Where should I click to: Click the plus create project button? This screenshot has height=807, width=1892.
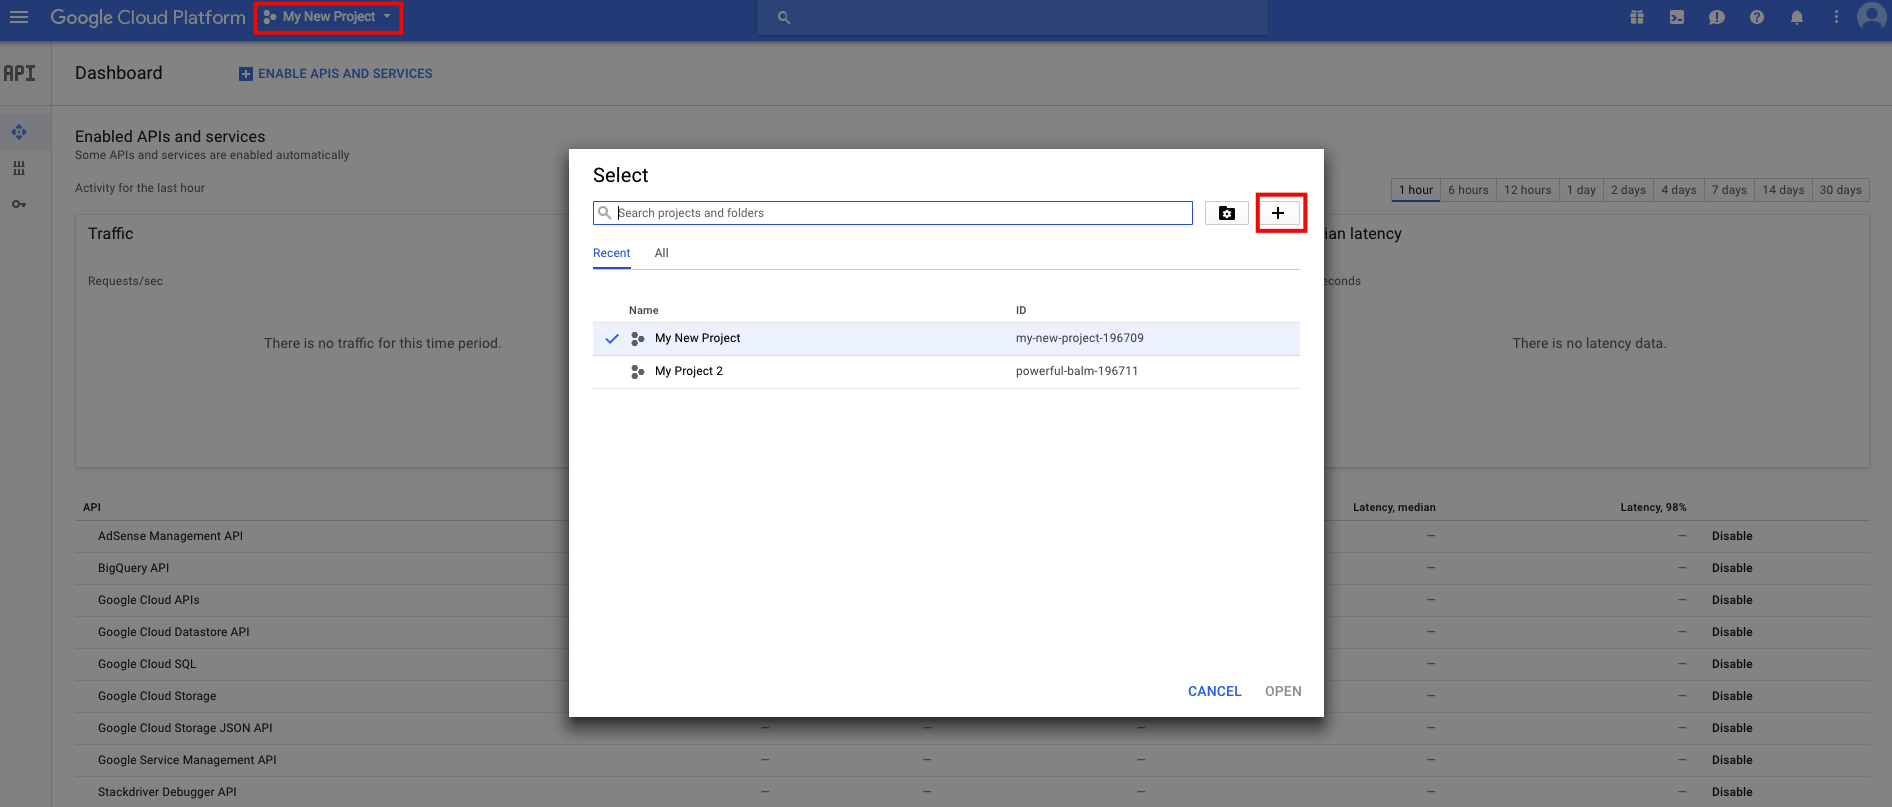1278,213
